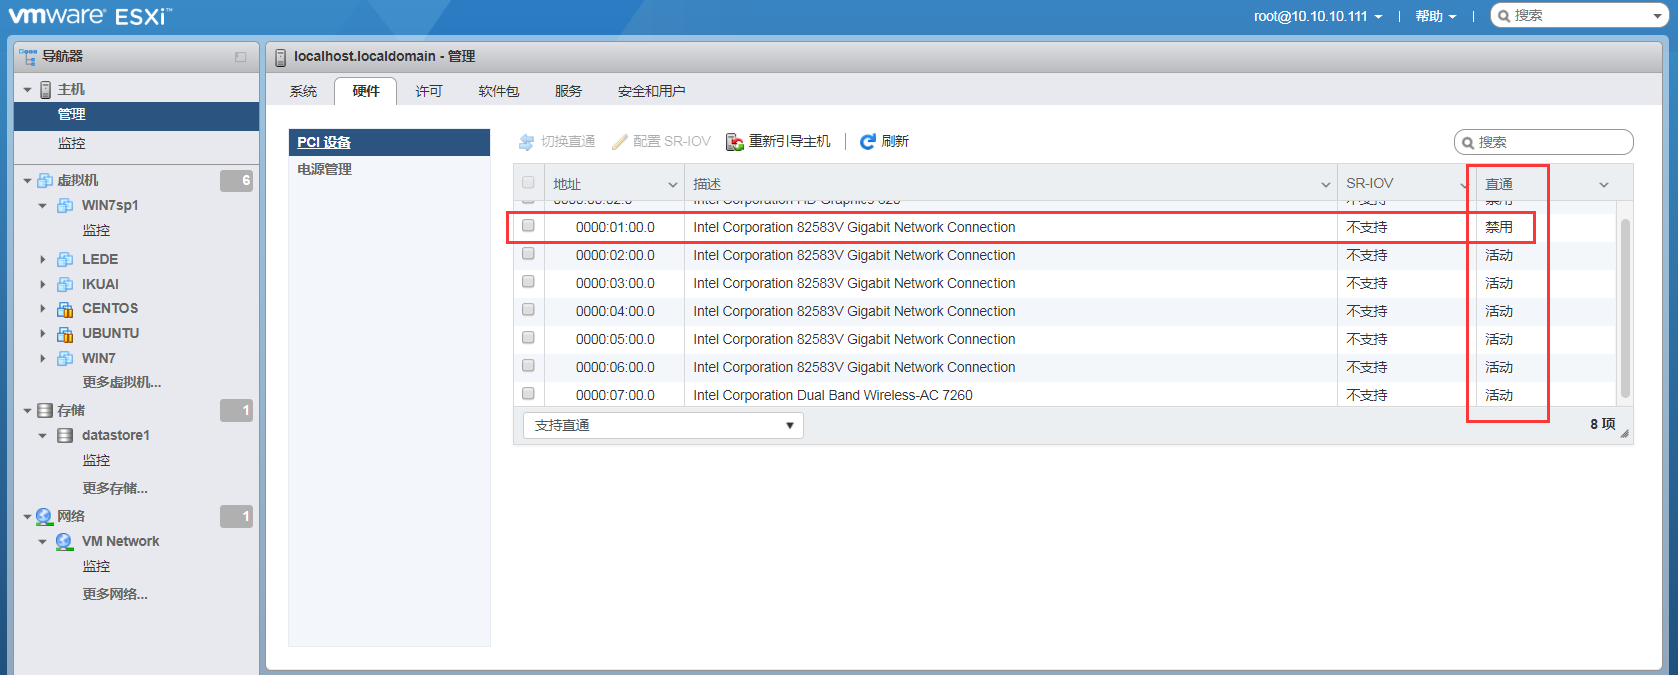Click the 禁用 status of device 0000:01:00.0
The height and width of the screenshot is (675, 1678).
click(x=1499, y=228)
